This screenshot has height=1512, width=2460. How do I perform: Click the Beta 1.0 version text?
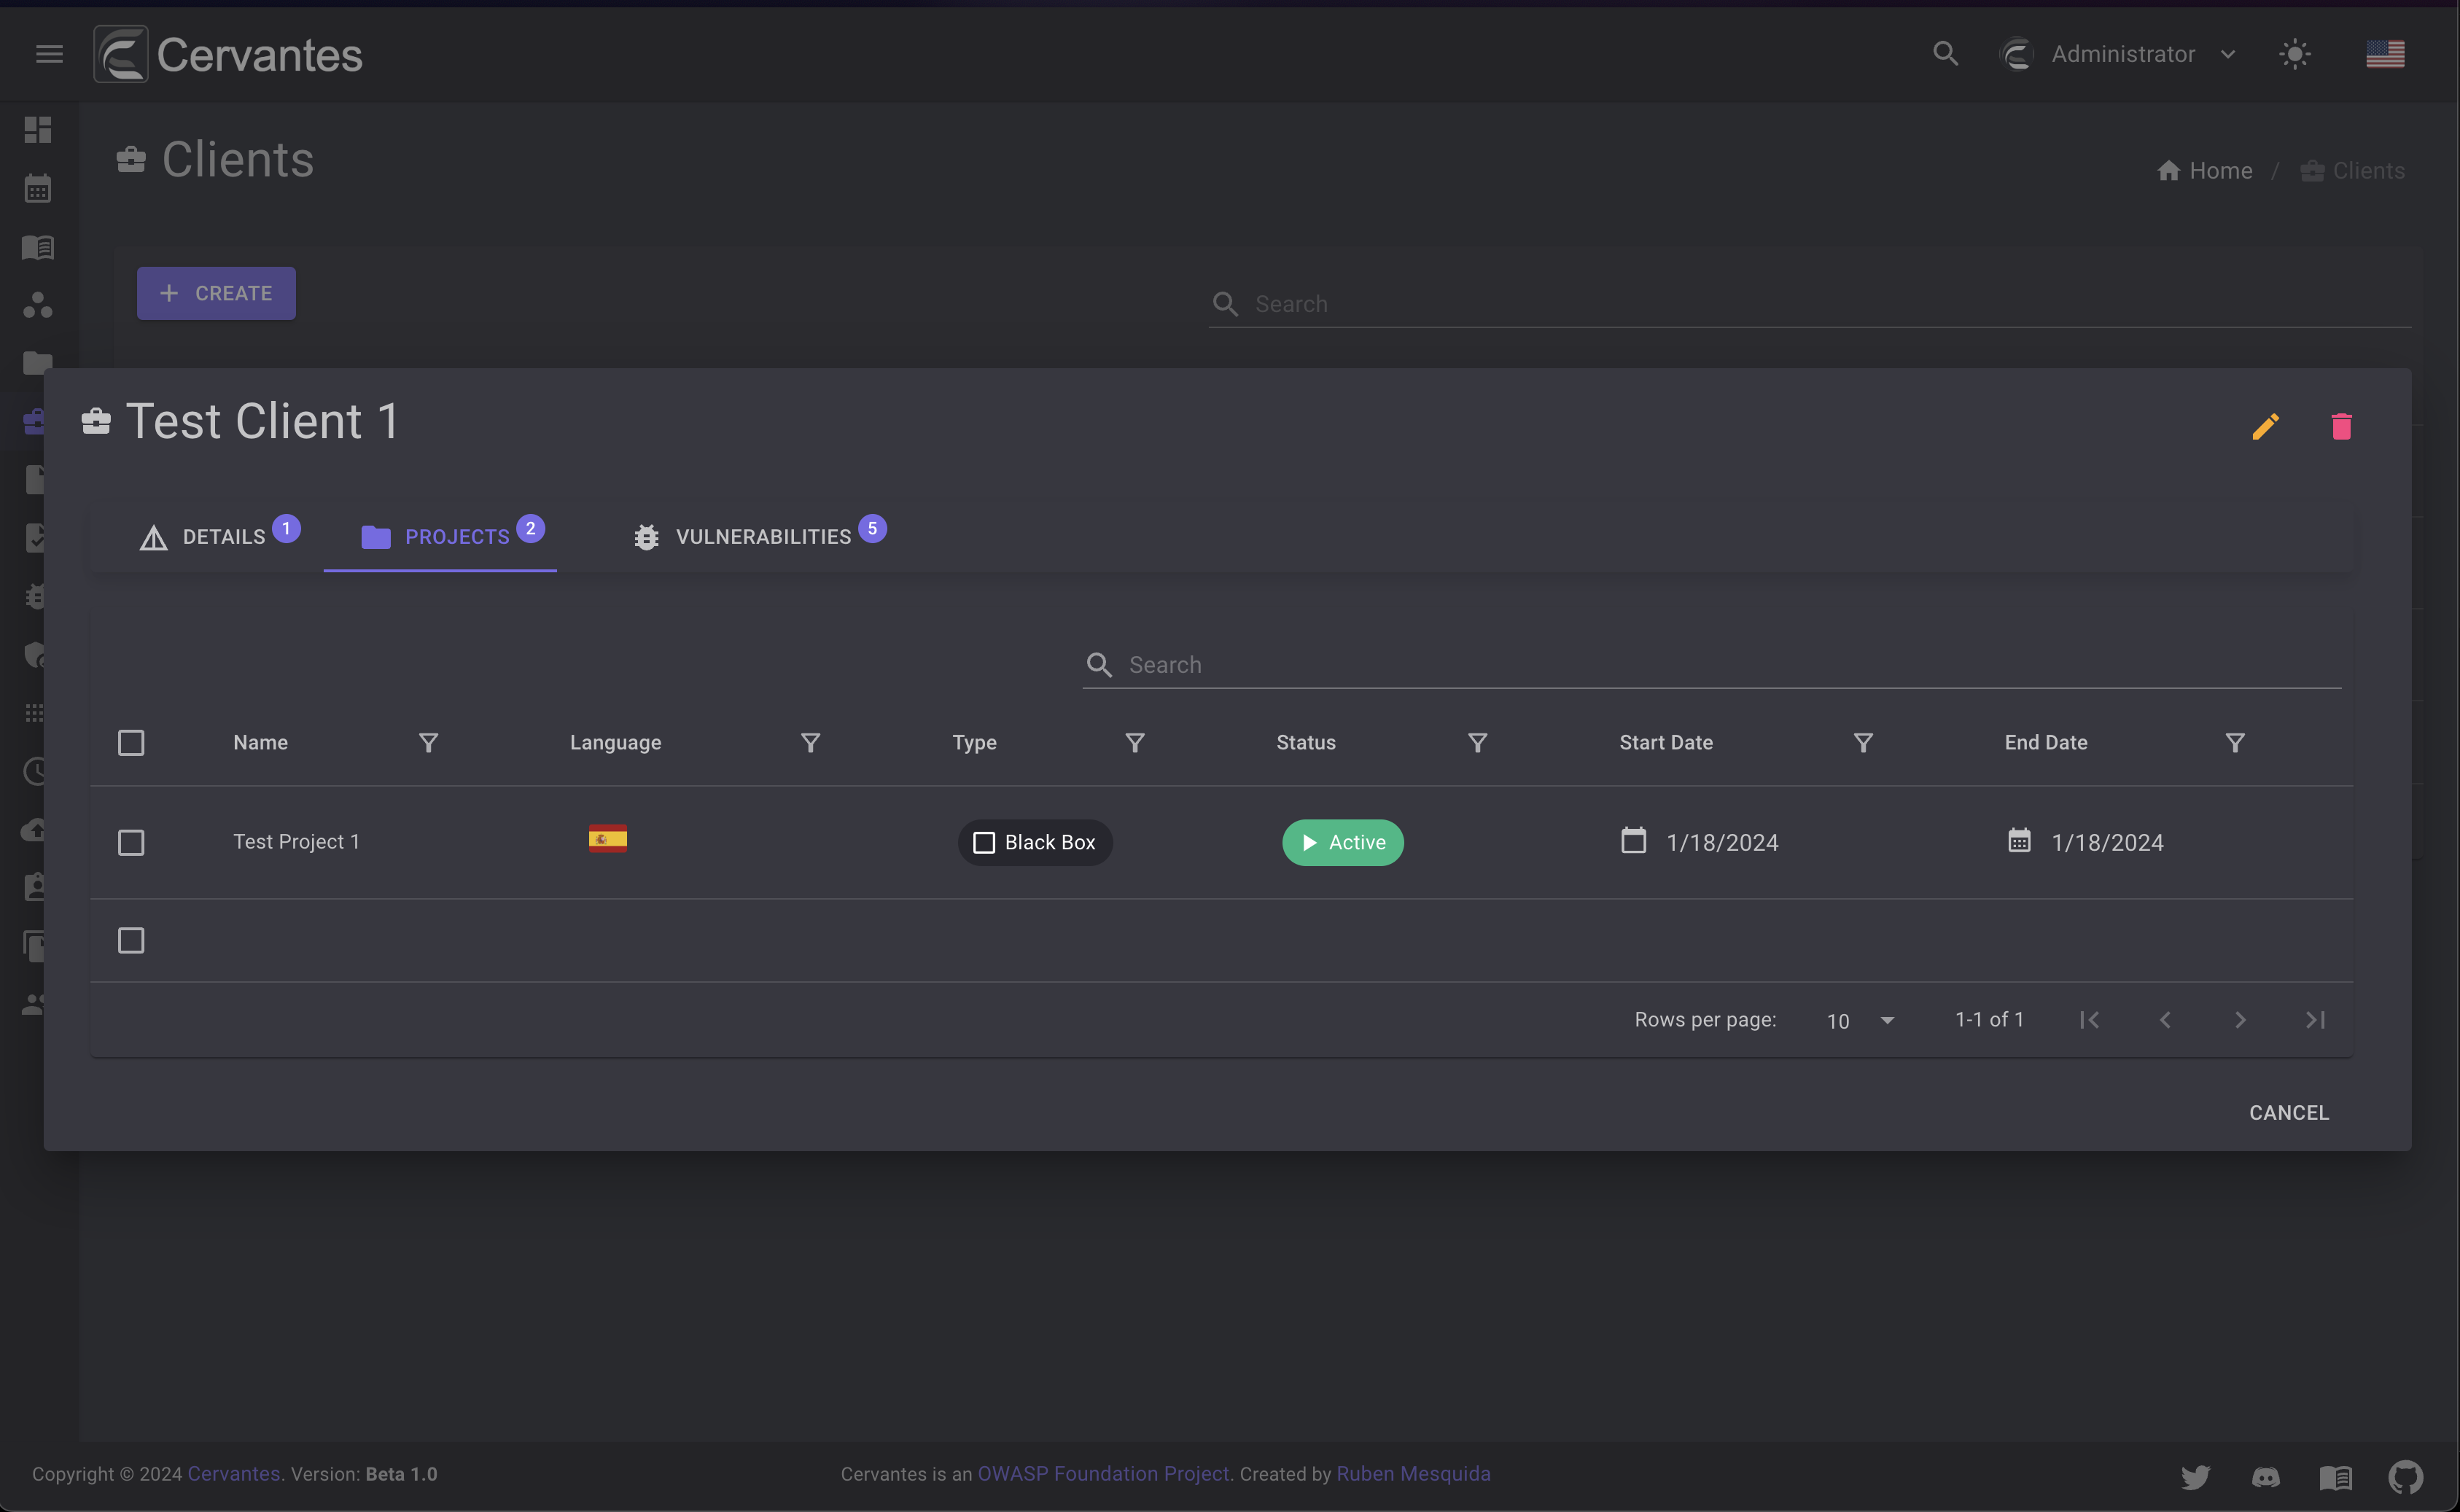tap(401, 1474)
